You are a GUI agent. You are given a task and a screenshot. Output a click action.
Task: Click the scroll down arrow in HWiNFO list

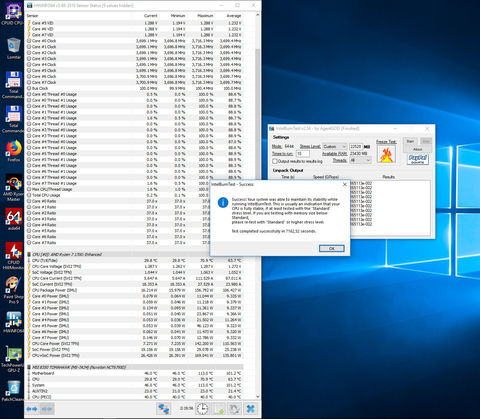pyautogui.click(x=258, y=396)
